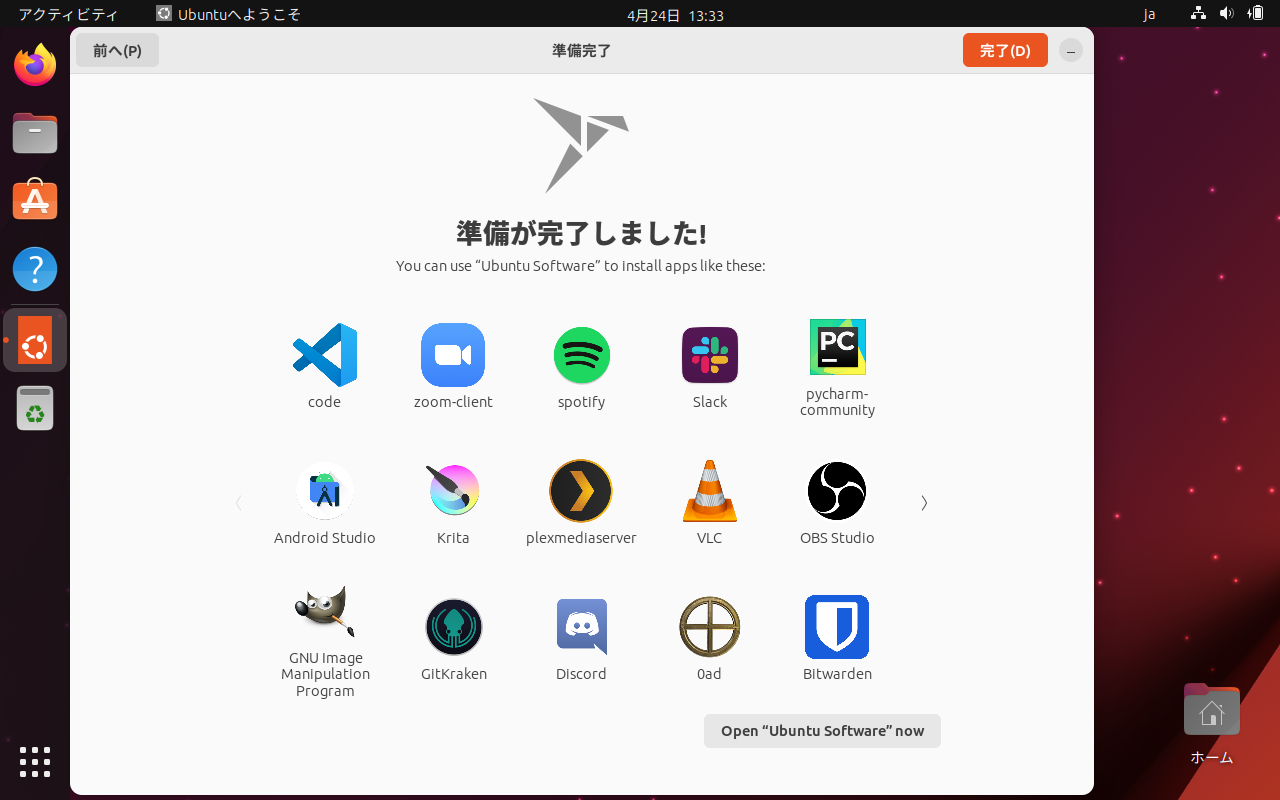Open the ja input source menu

1149,15
